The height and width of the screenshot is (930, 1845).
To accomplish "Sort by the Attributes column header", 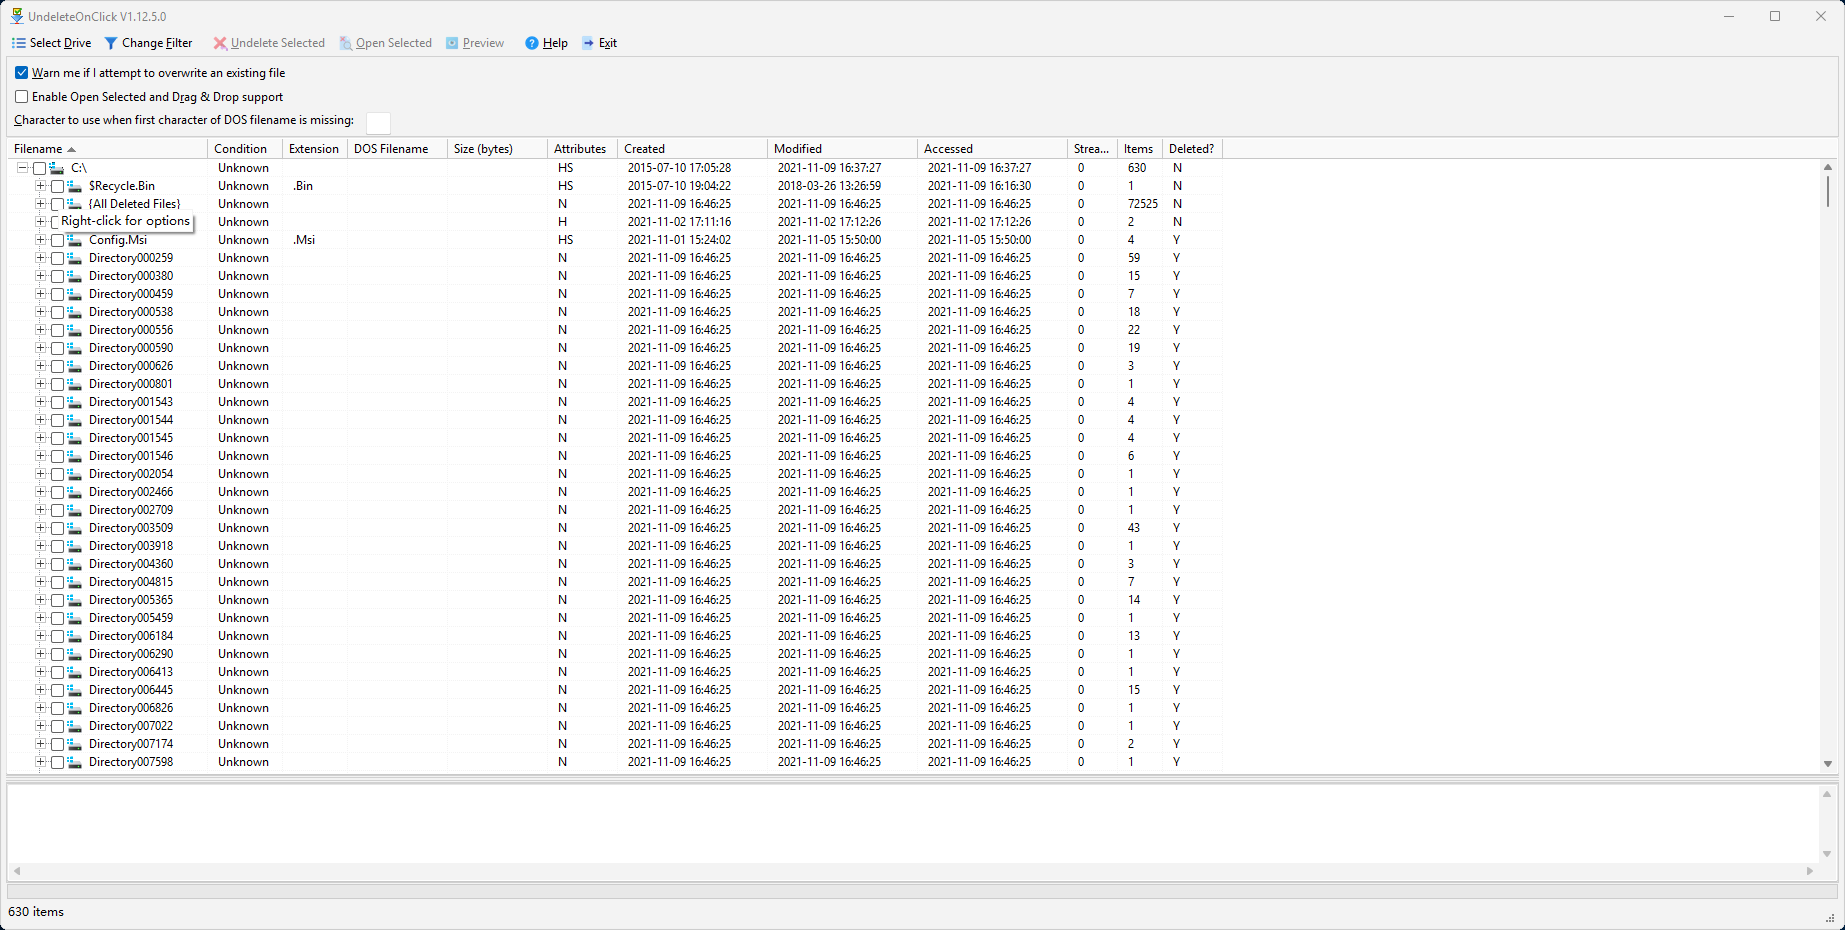I will coord(582,149).
